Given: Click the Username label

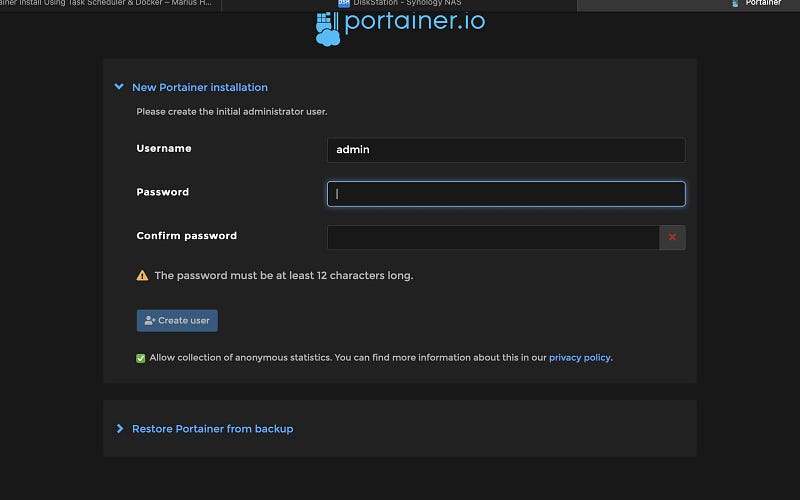Looking at the screenshot, I should pos(164,148).
